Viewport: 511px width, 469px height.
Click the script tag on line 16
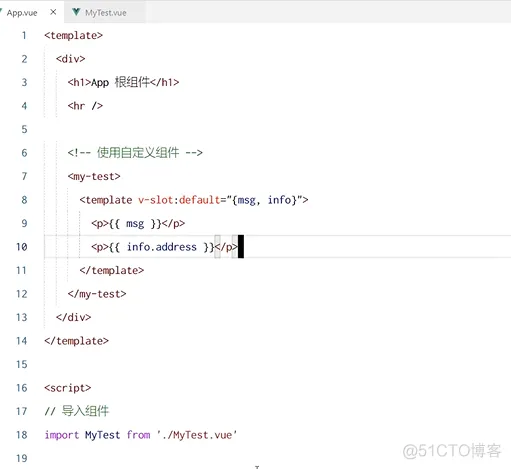(x=68, y=388)
